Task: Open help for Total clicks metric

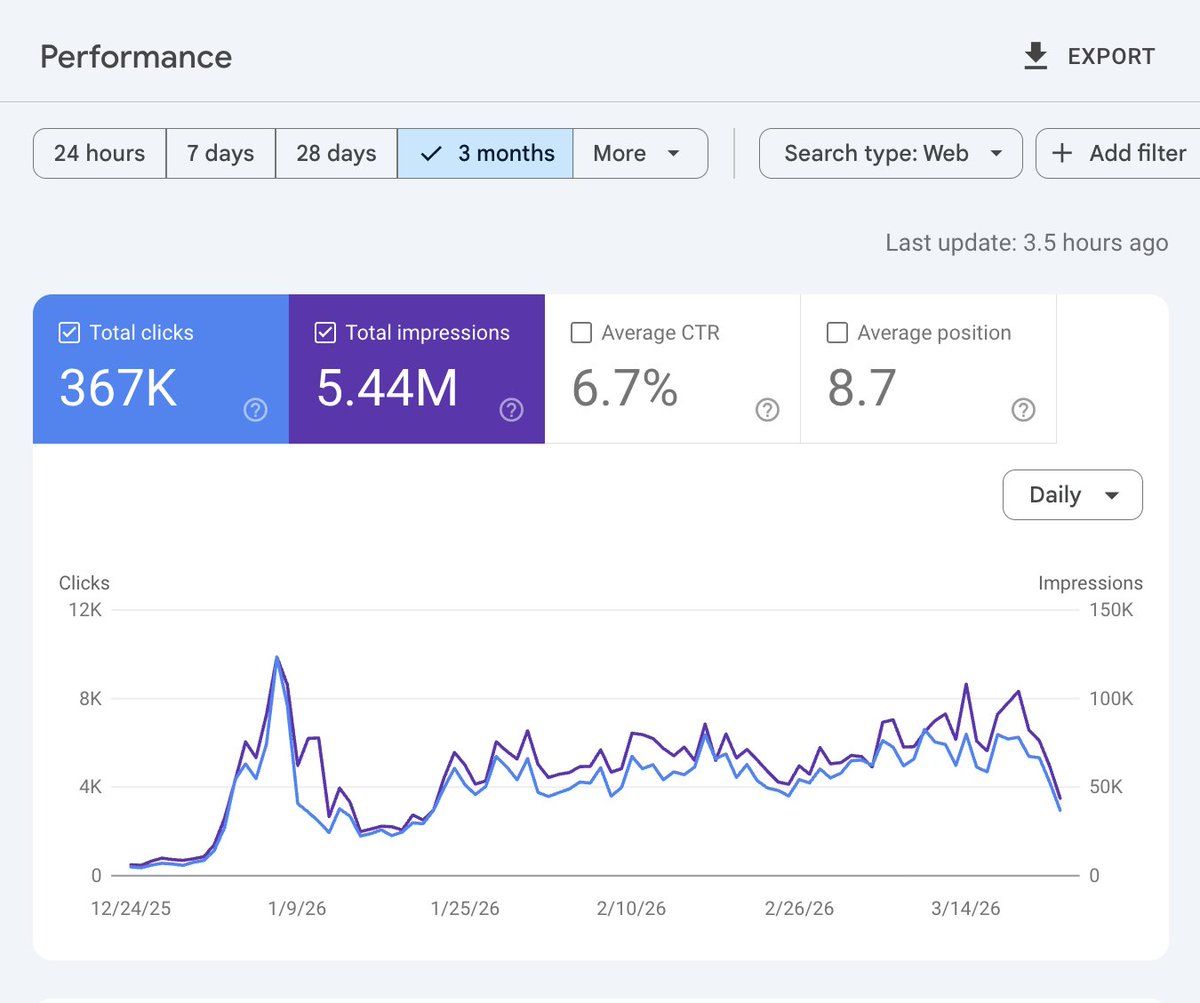Action: tap(255, 410)
